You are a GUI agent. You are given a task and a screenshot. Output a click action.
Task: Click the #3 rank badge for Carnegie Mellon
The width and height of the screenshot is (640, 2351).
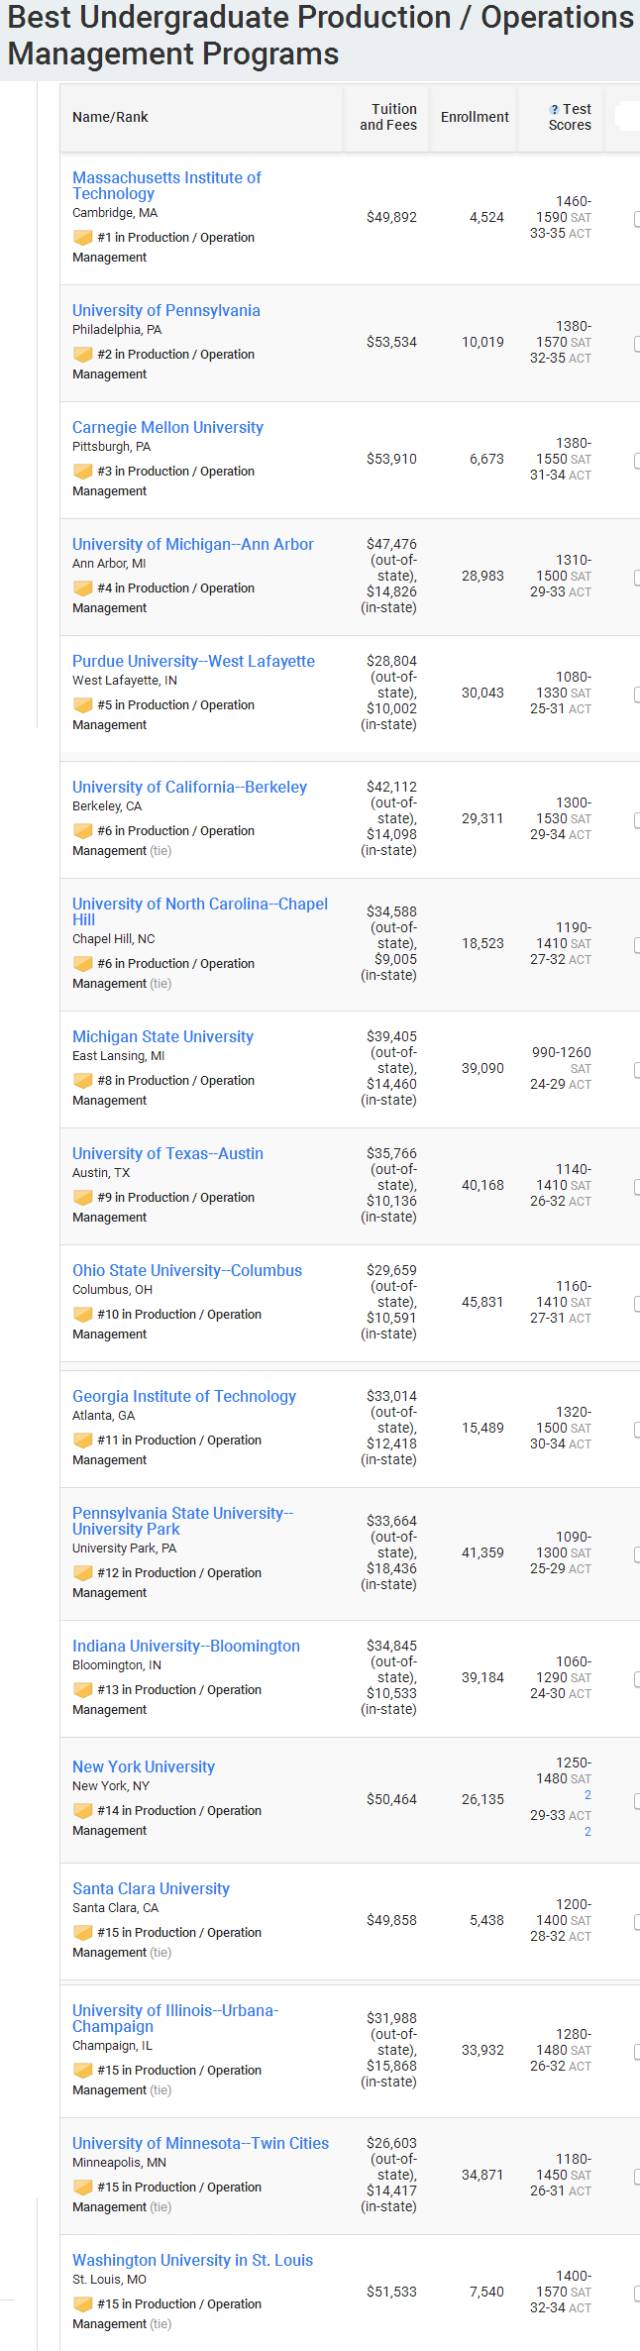[83, 471]
